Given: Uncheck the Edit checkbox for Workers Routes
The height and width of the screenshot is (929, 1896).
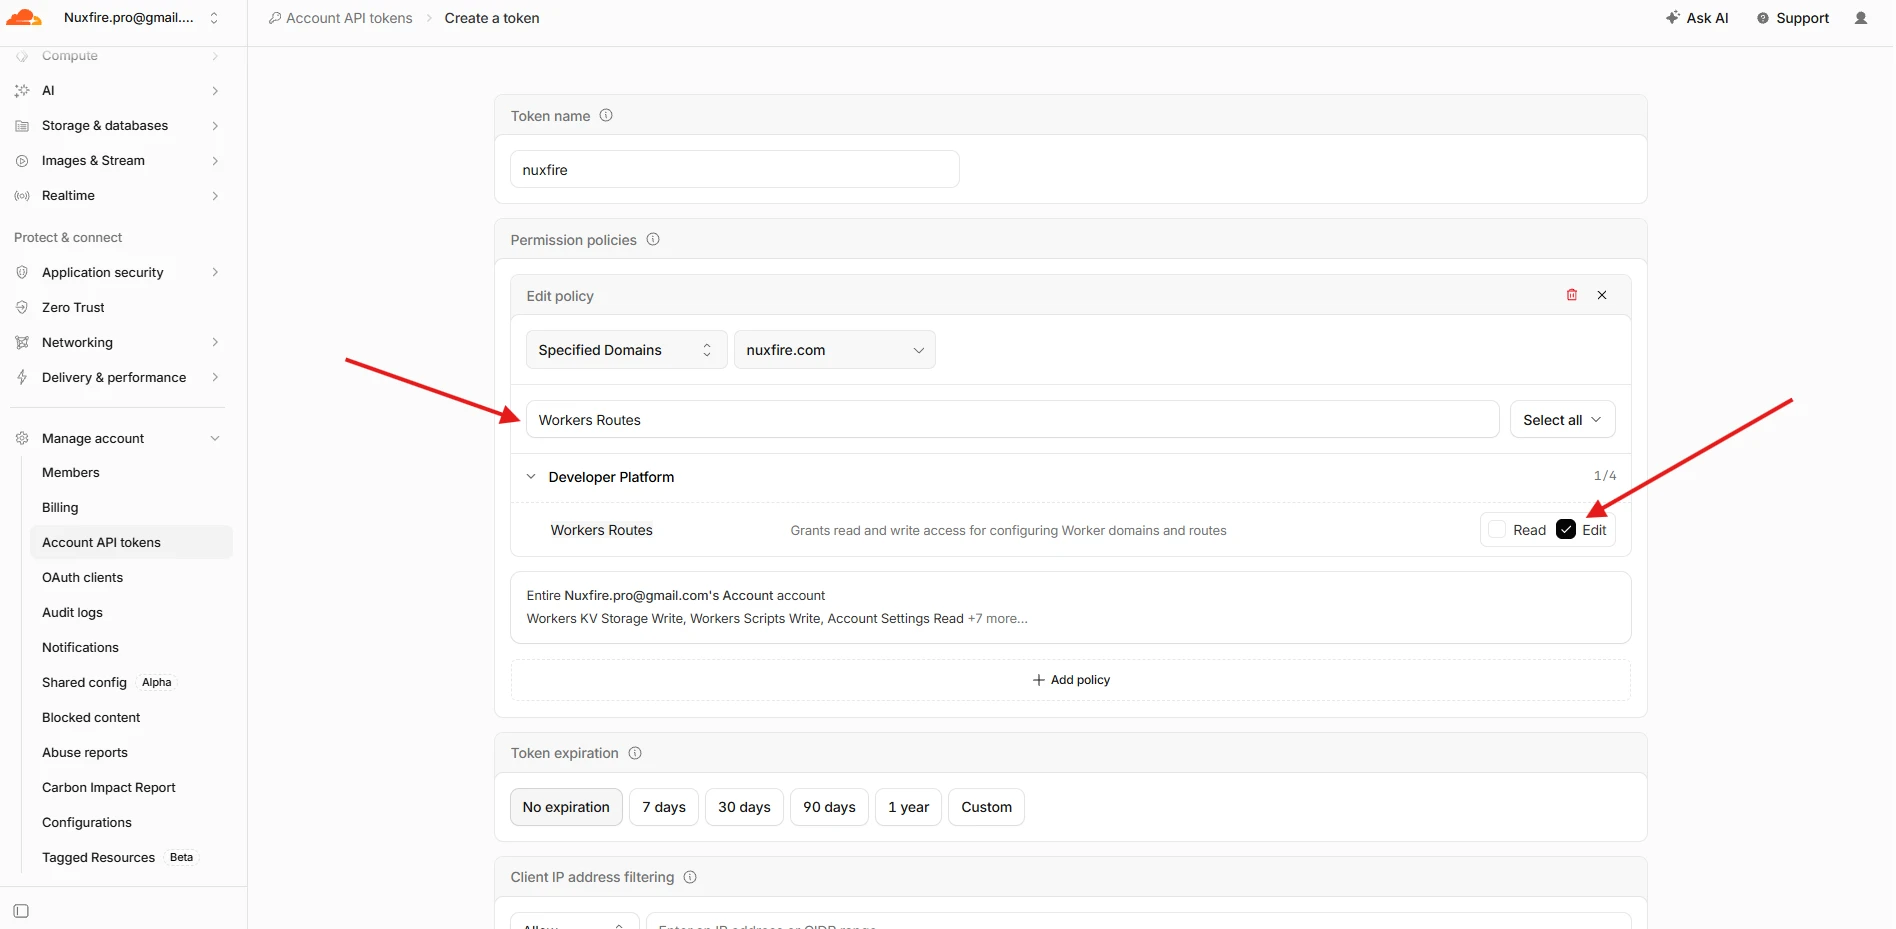Looking at the screenshot, I should click(x=1566, y=530).
